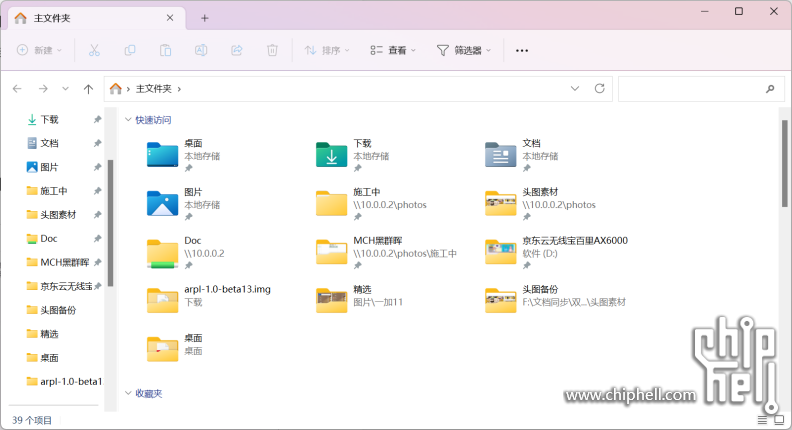Select the 主文件夹 tab
The height and width of the screenshot is (430, 792).
pos(96,18)
